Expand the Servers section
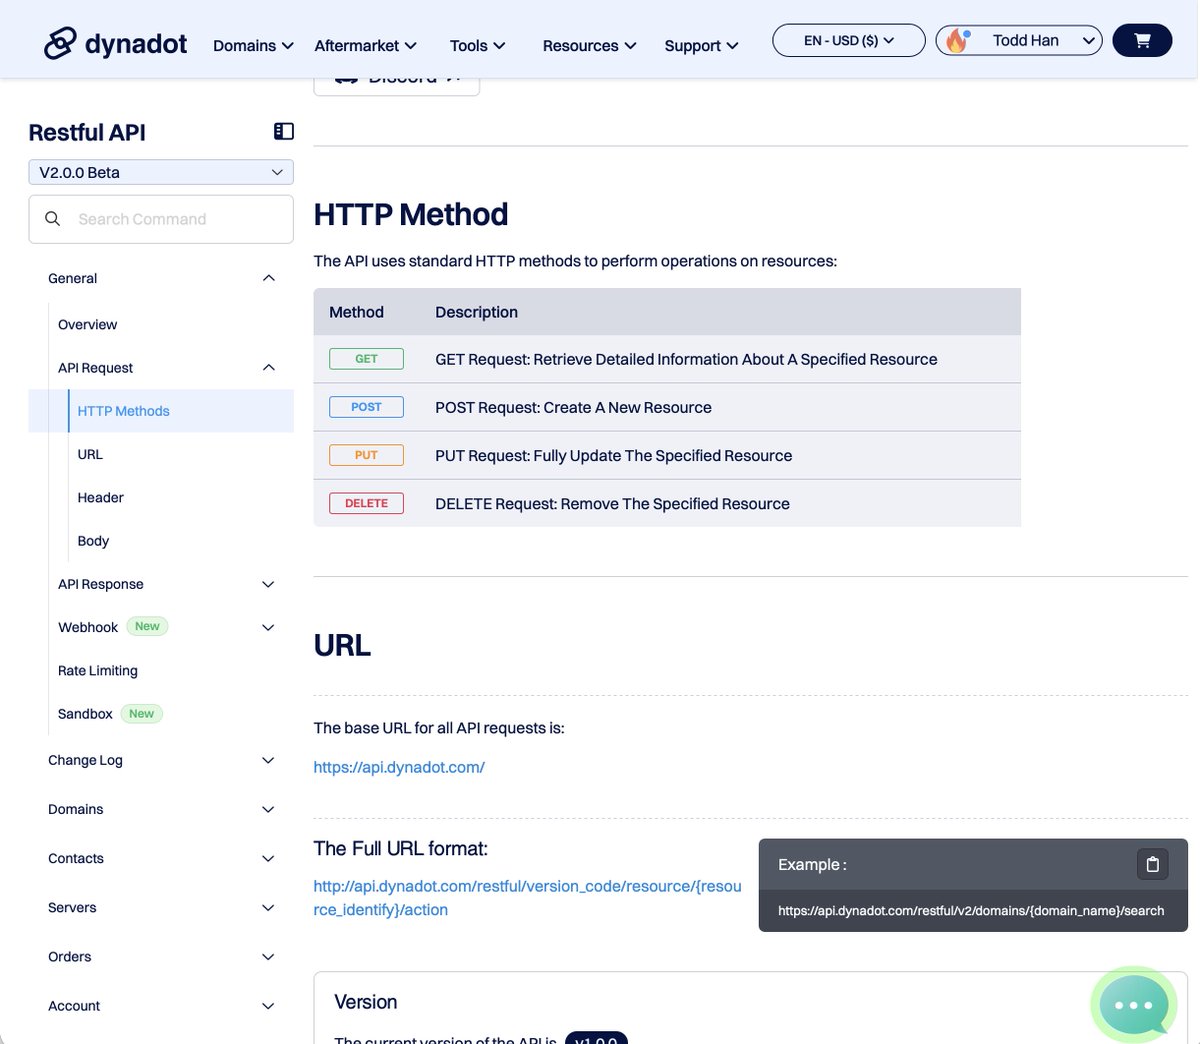The width and height of the screenshot is (1200, 1044). (268, 907)
